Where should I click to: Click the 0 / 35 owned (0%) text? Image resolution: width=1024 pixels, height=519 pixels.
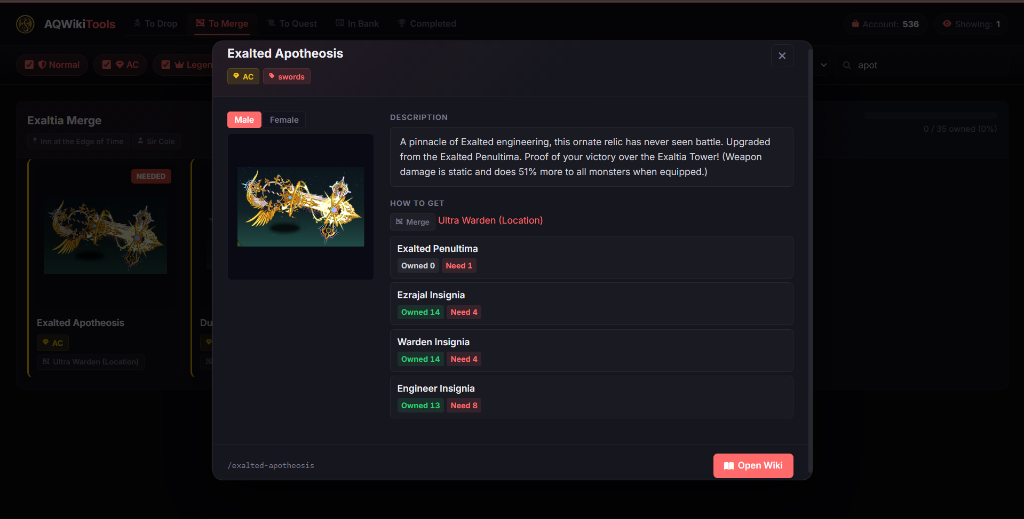960,129
